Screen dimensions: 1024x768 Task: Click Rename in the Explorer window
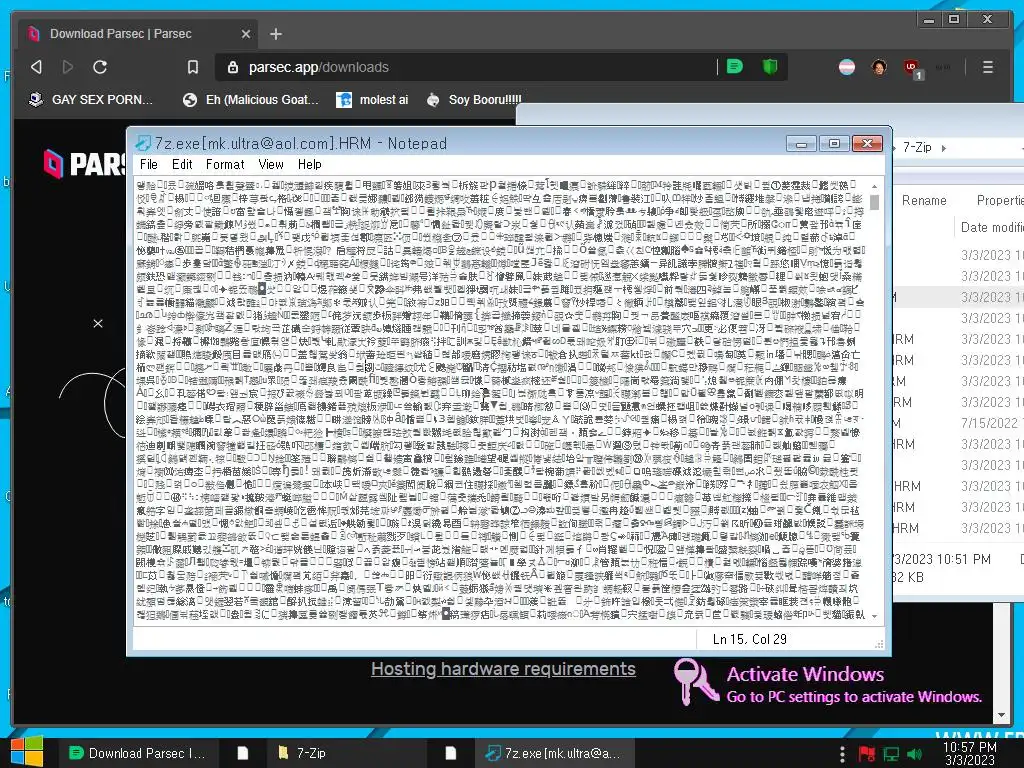924,200
